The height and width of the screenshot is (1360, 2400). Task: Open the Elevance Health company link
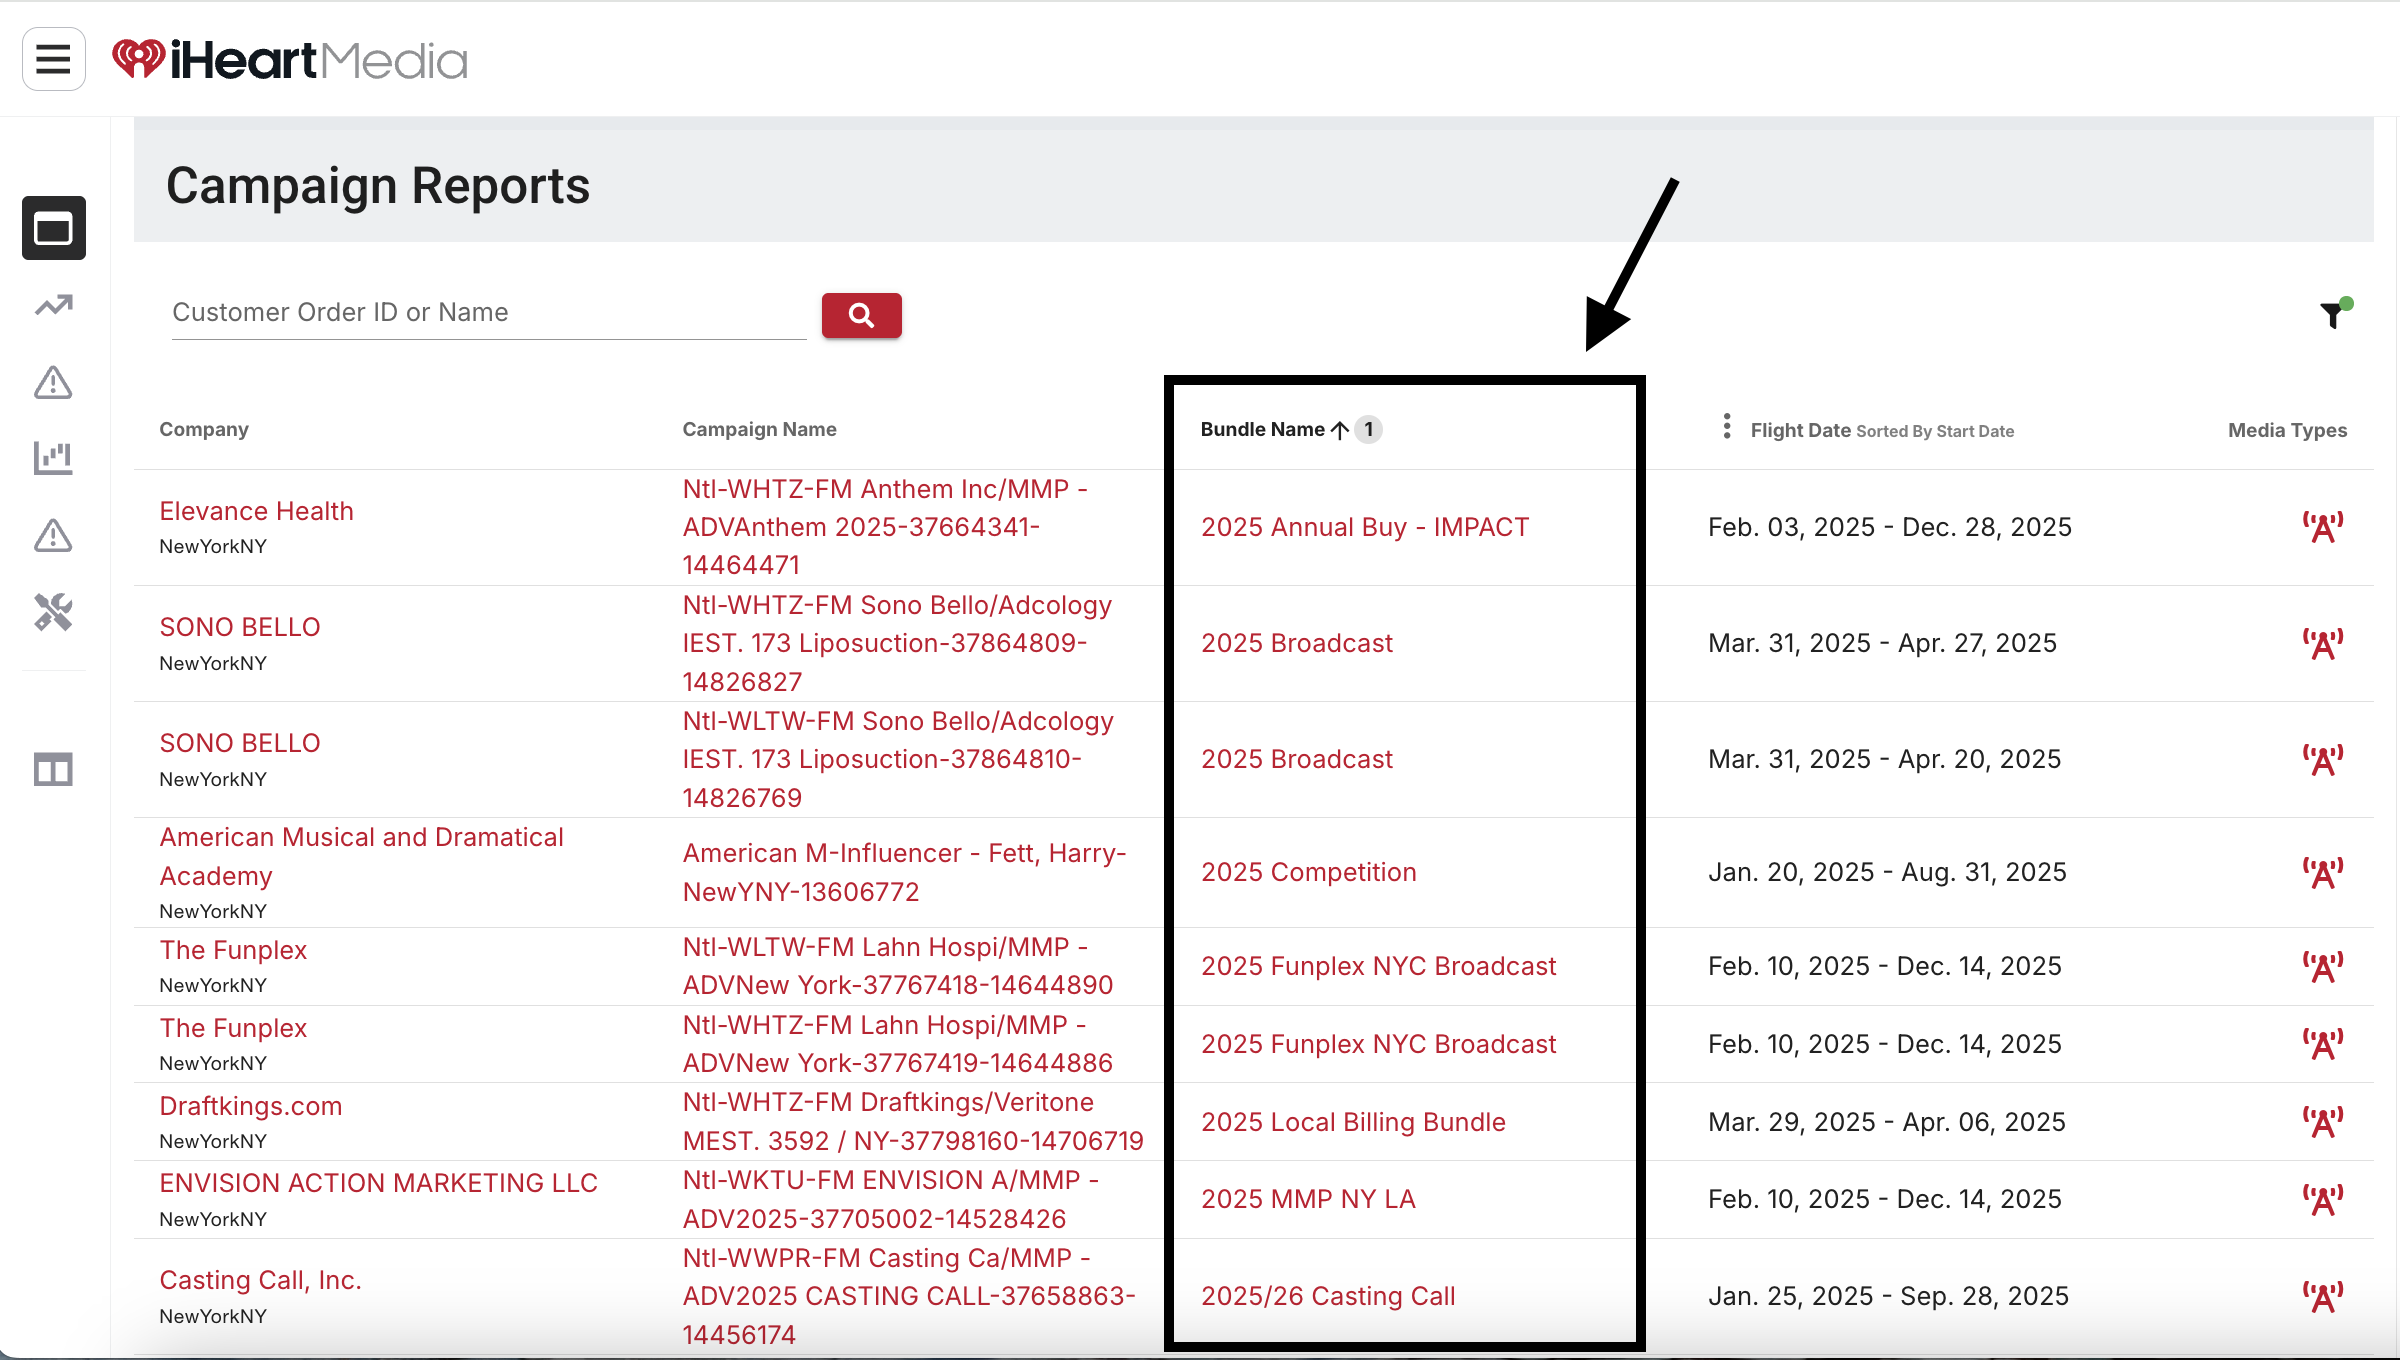257,512
